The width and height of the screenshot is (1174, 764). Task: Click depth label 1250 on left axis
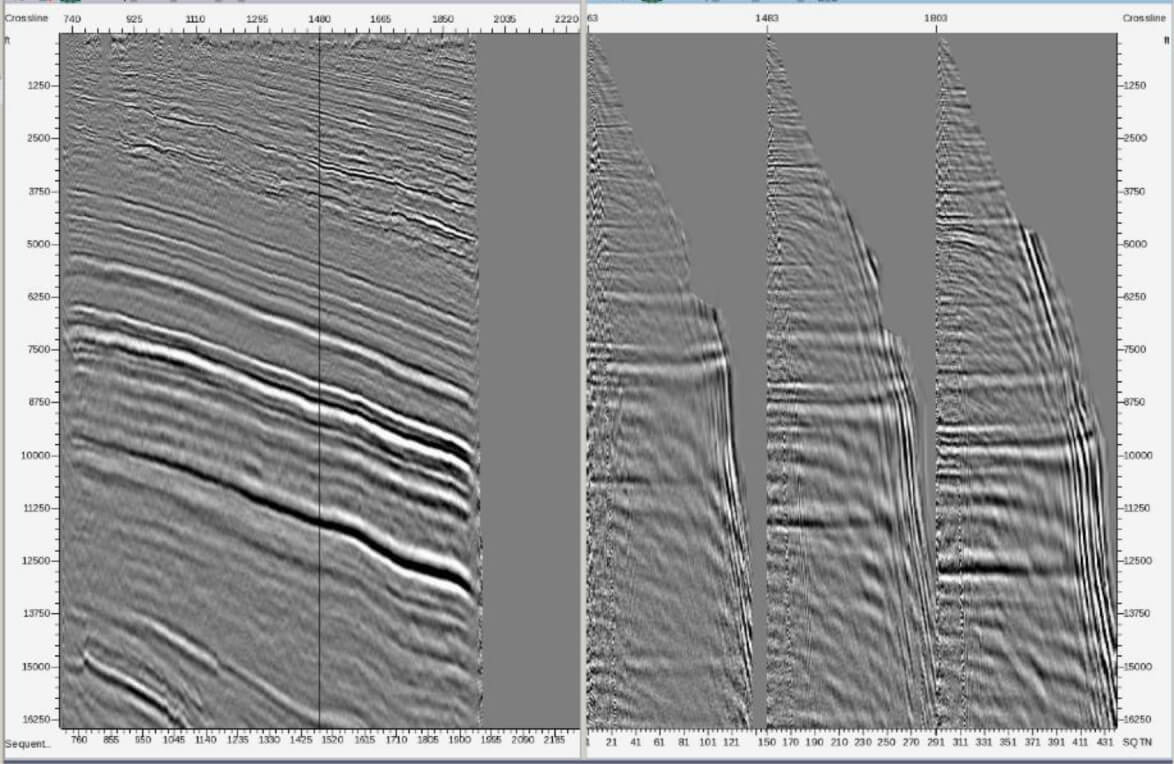click(38, 85)
